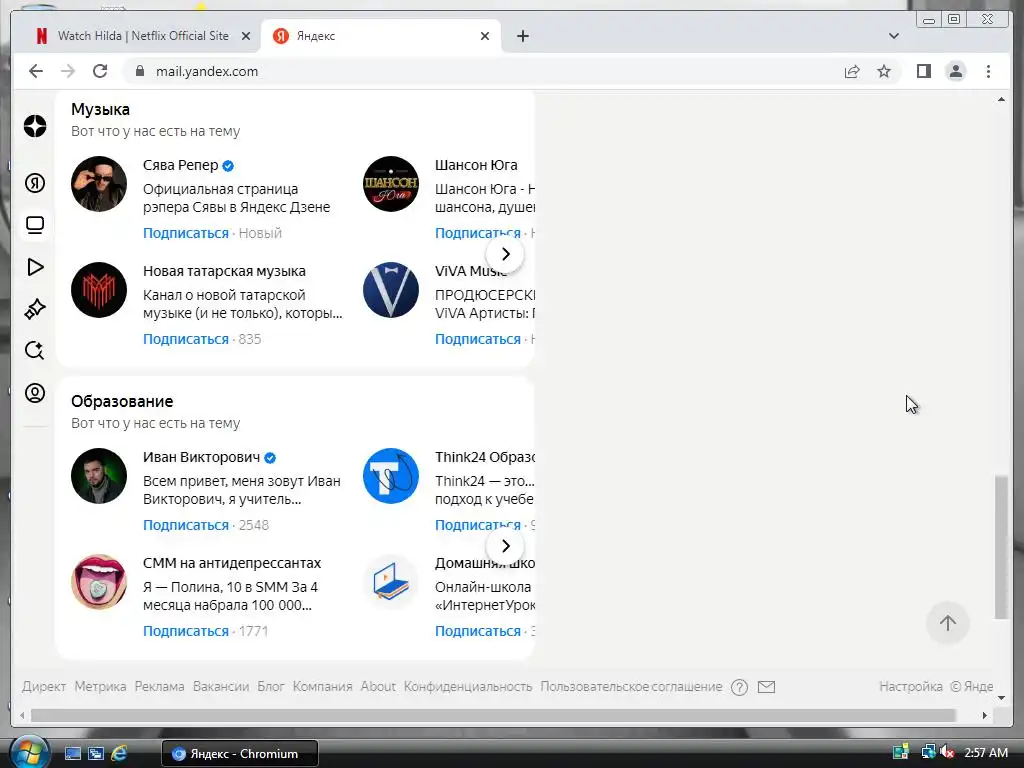Open the Метрика footer link
The width and height of the screenshot is (1024, 768).
pos(100,686)
